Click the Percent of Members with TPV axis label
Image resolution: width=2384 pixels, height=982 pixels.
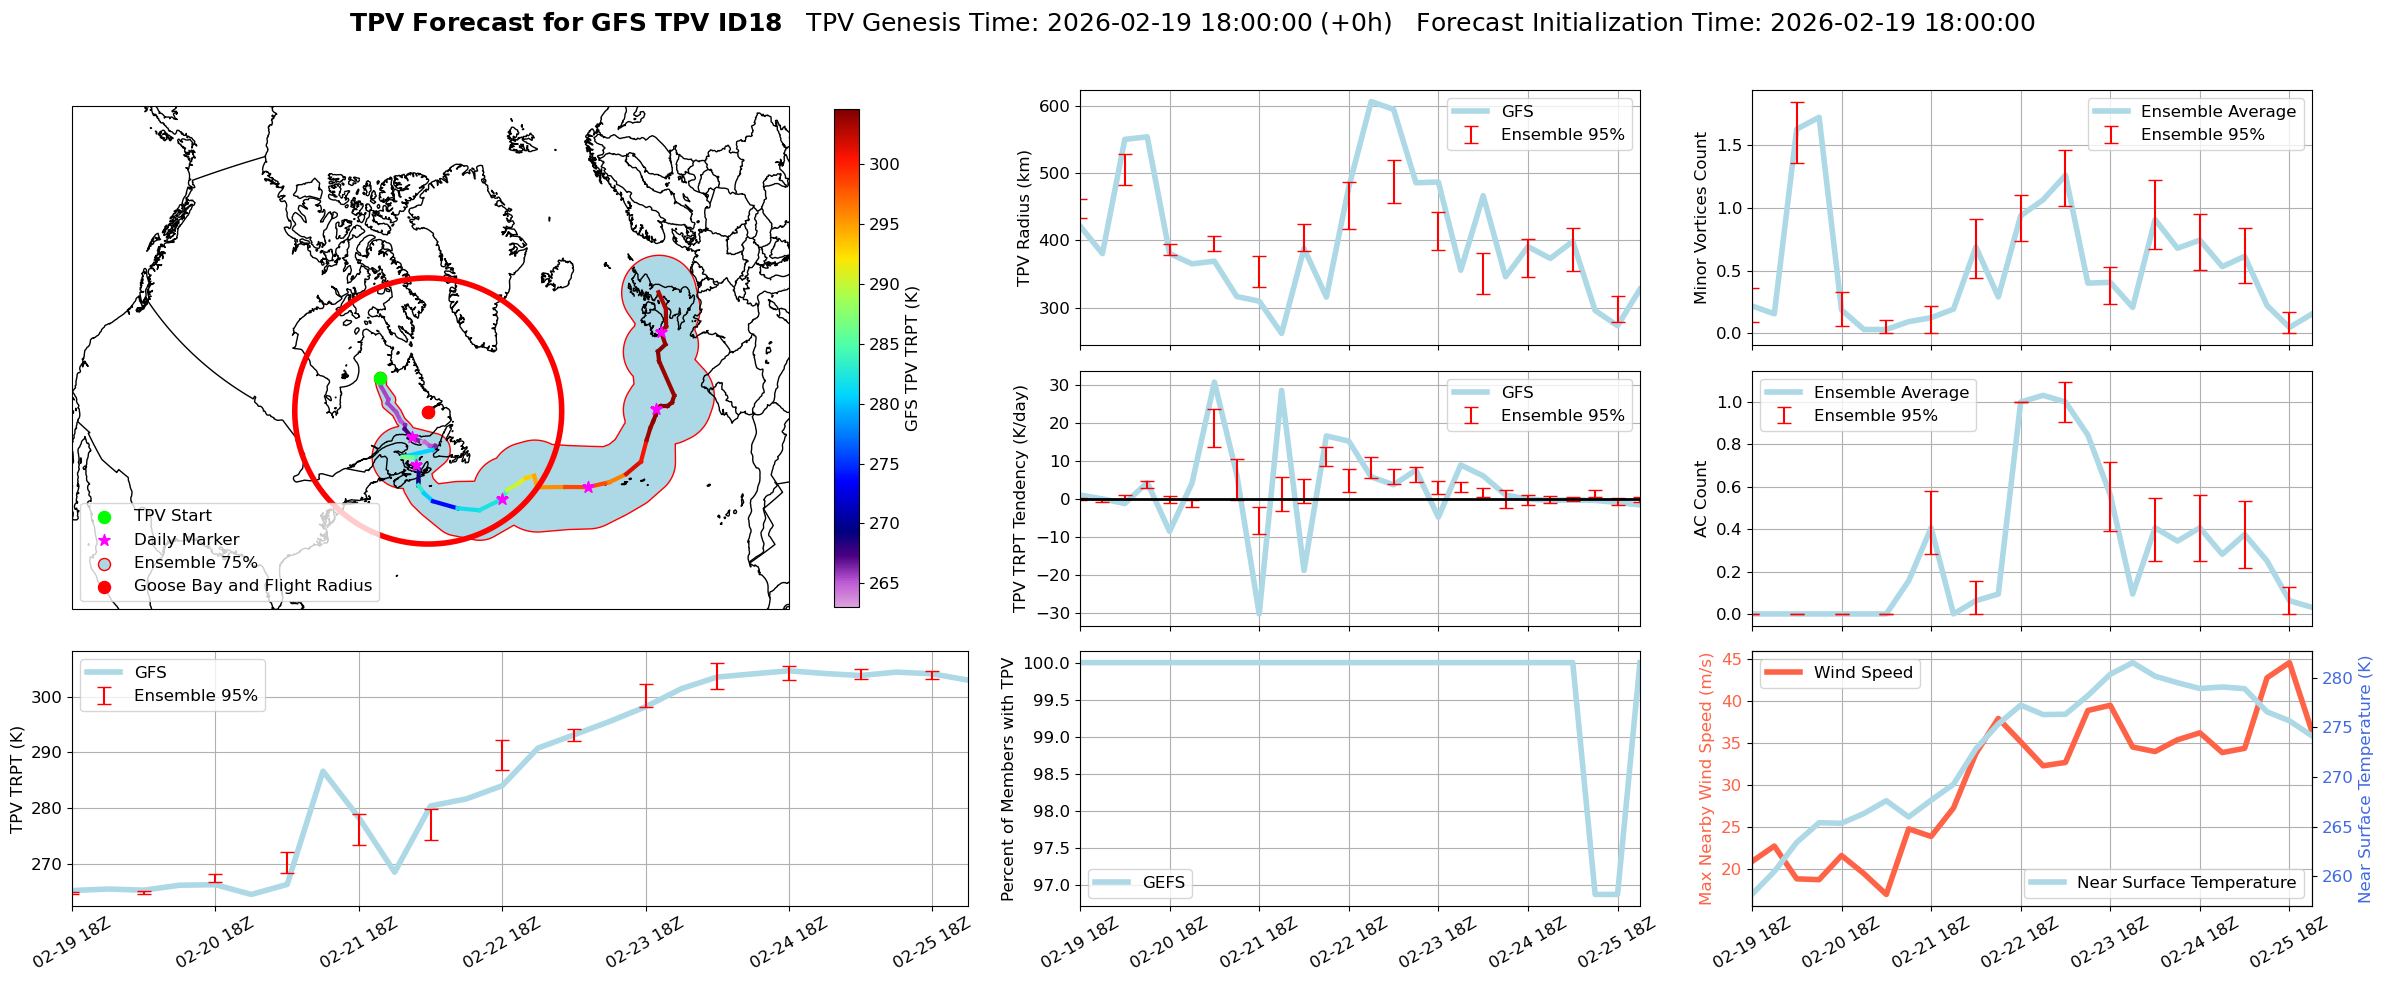tap(1008, 779)
